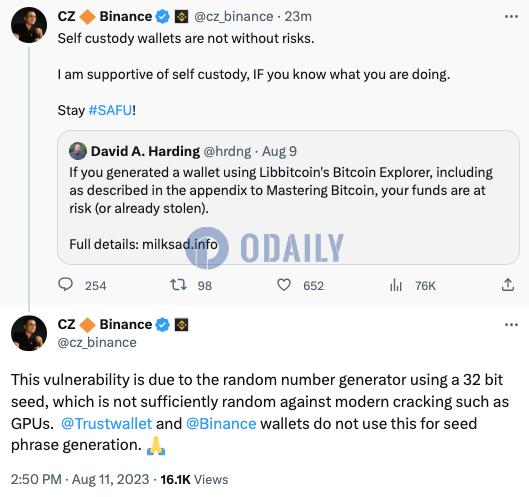This screenshot has width=529, height=497.
Task: Click verified badge on the lower tweet
Action: [x=163, y=325]
